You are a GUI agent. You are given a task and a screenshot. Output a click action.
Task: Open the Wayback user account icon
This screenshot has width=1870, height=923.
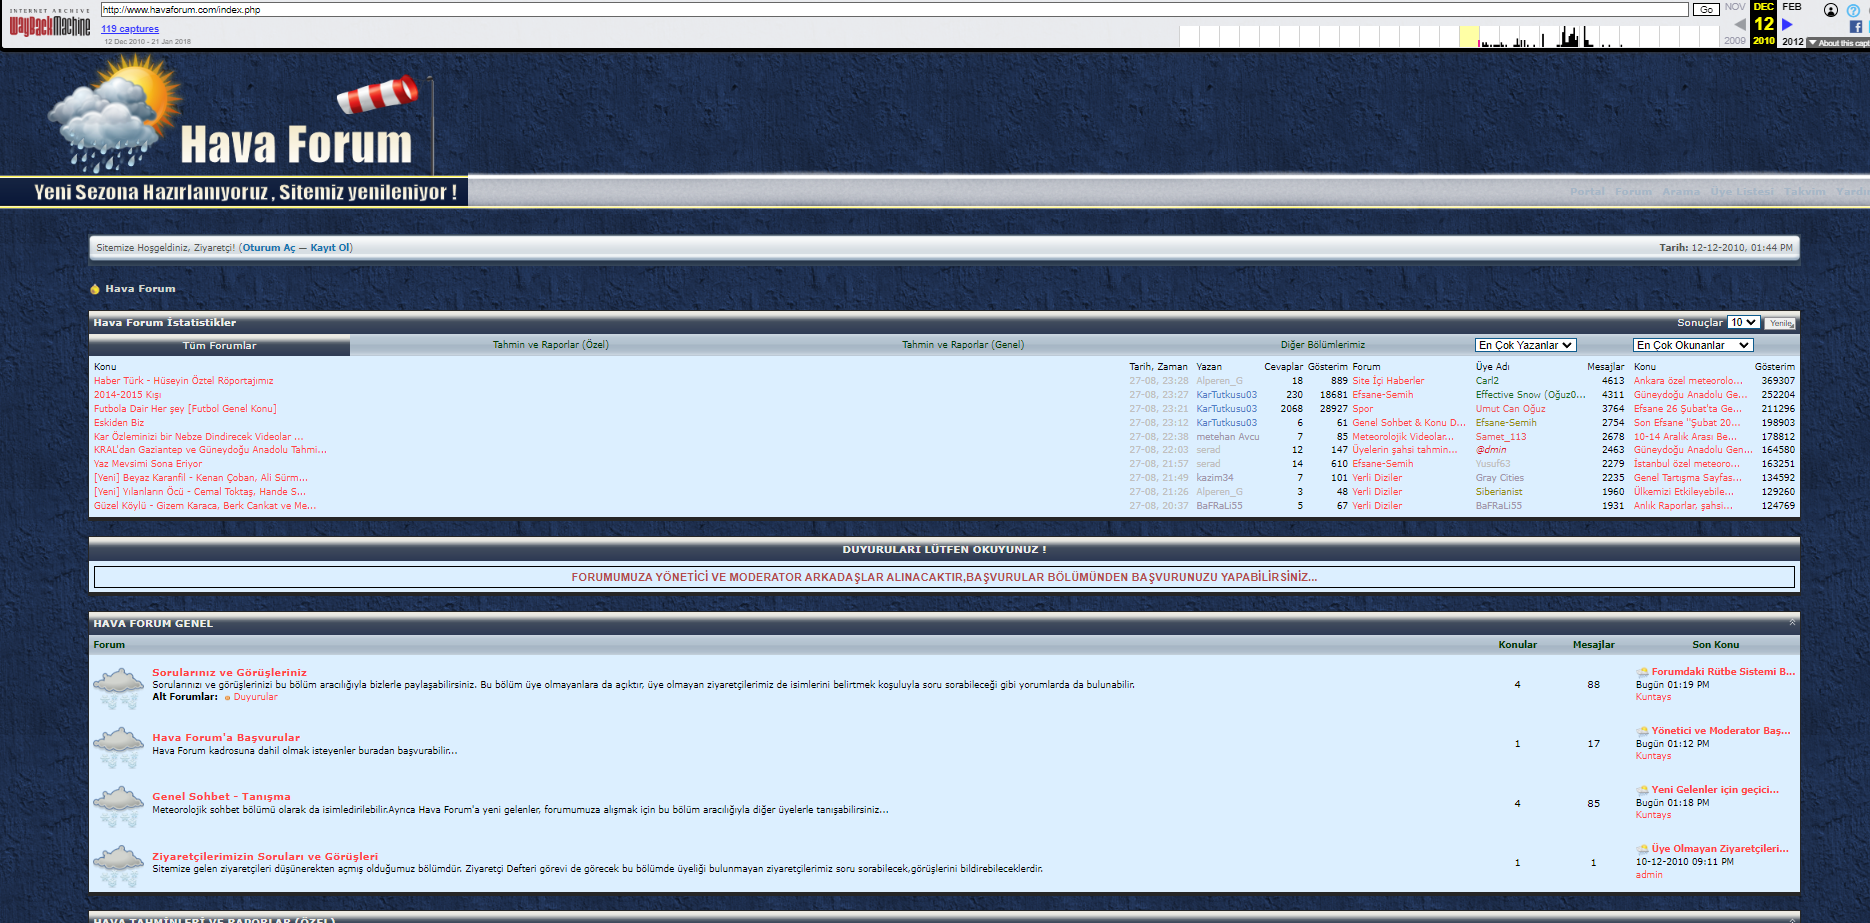[x=1831, y=10]
